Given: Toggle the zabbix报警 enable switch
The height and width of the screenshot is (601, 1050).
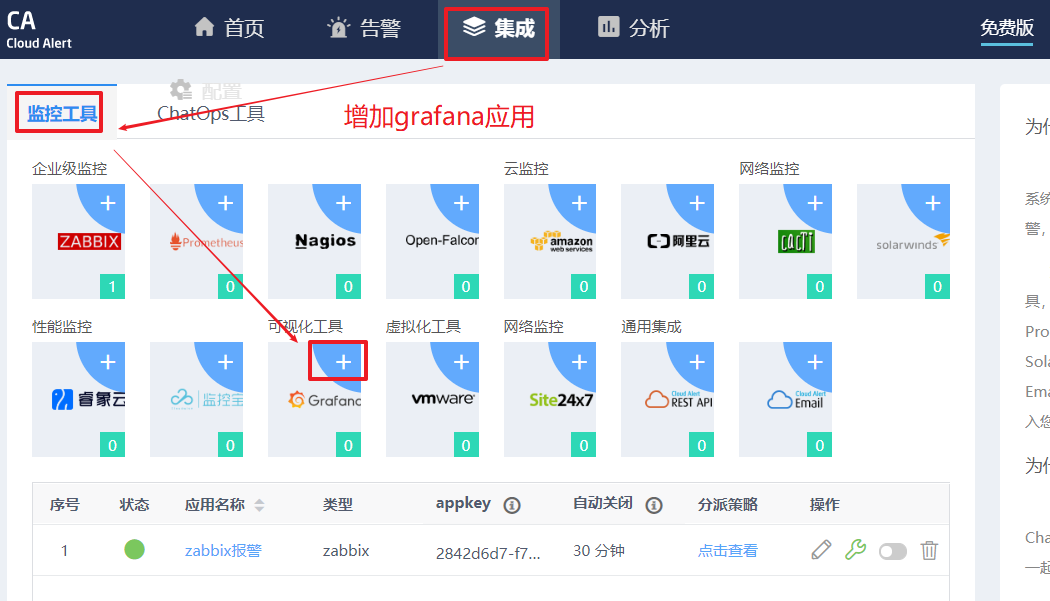Looking at the screenshot, I should pos(893,551).
